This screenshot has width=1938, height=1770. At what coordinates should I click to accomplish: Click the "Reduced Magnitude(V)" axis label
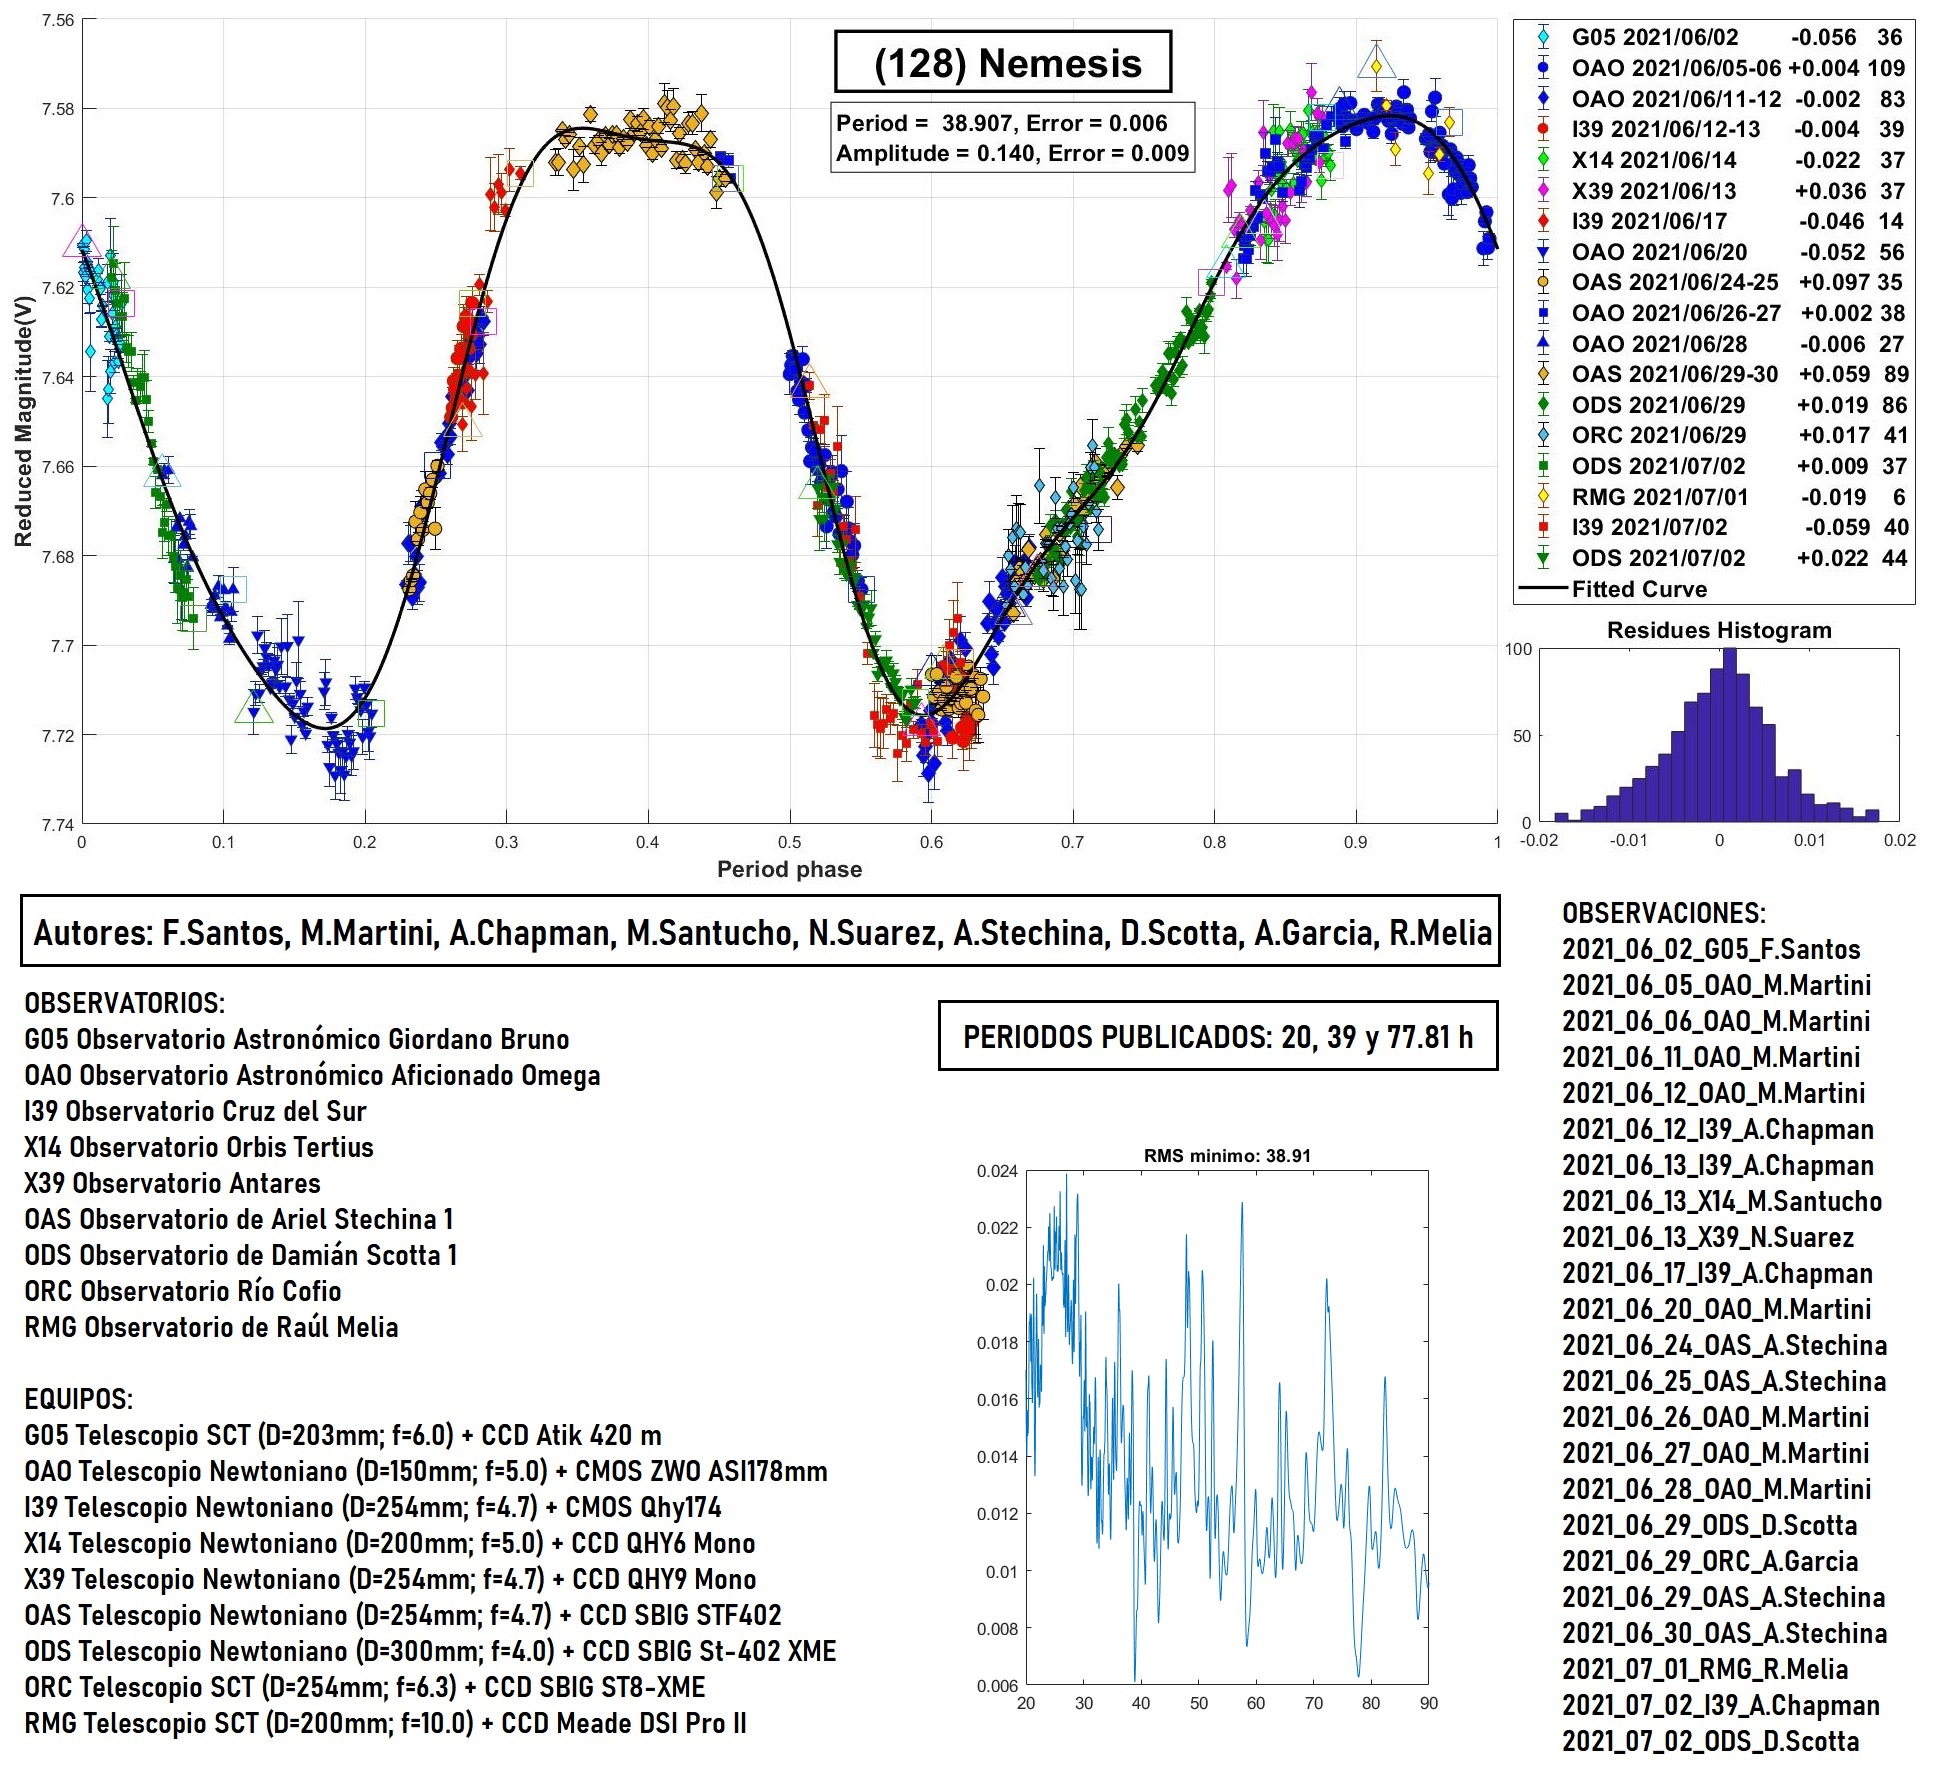pyautogui.click(x=22, y=421)
